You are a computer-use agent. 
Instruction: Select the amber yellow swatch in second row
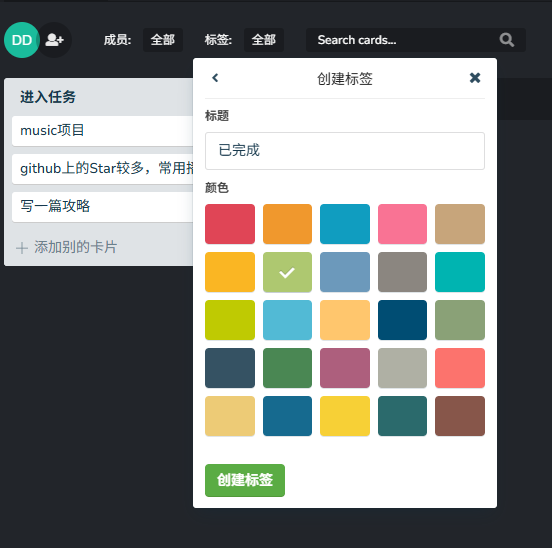click(230, 272)
